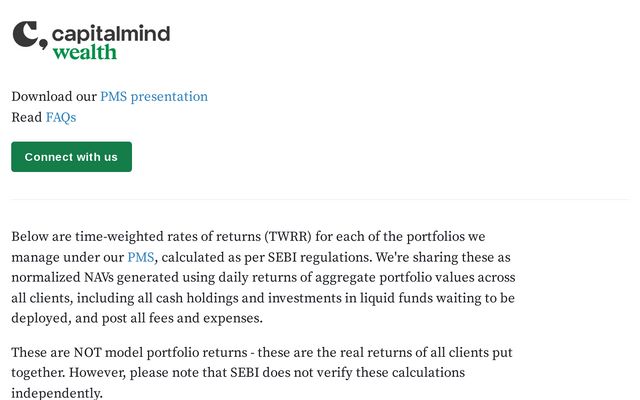
Task: Click the capitalmind wordmark in the header
Action: [x=110, y=33]
